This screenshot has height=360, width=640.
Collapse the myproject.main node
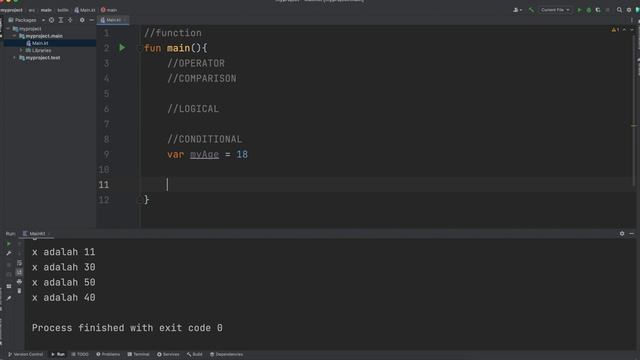click(15, 36)
